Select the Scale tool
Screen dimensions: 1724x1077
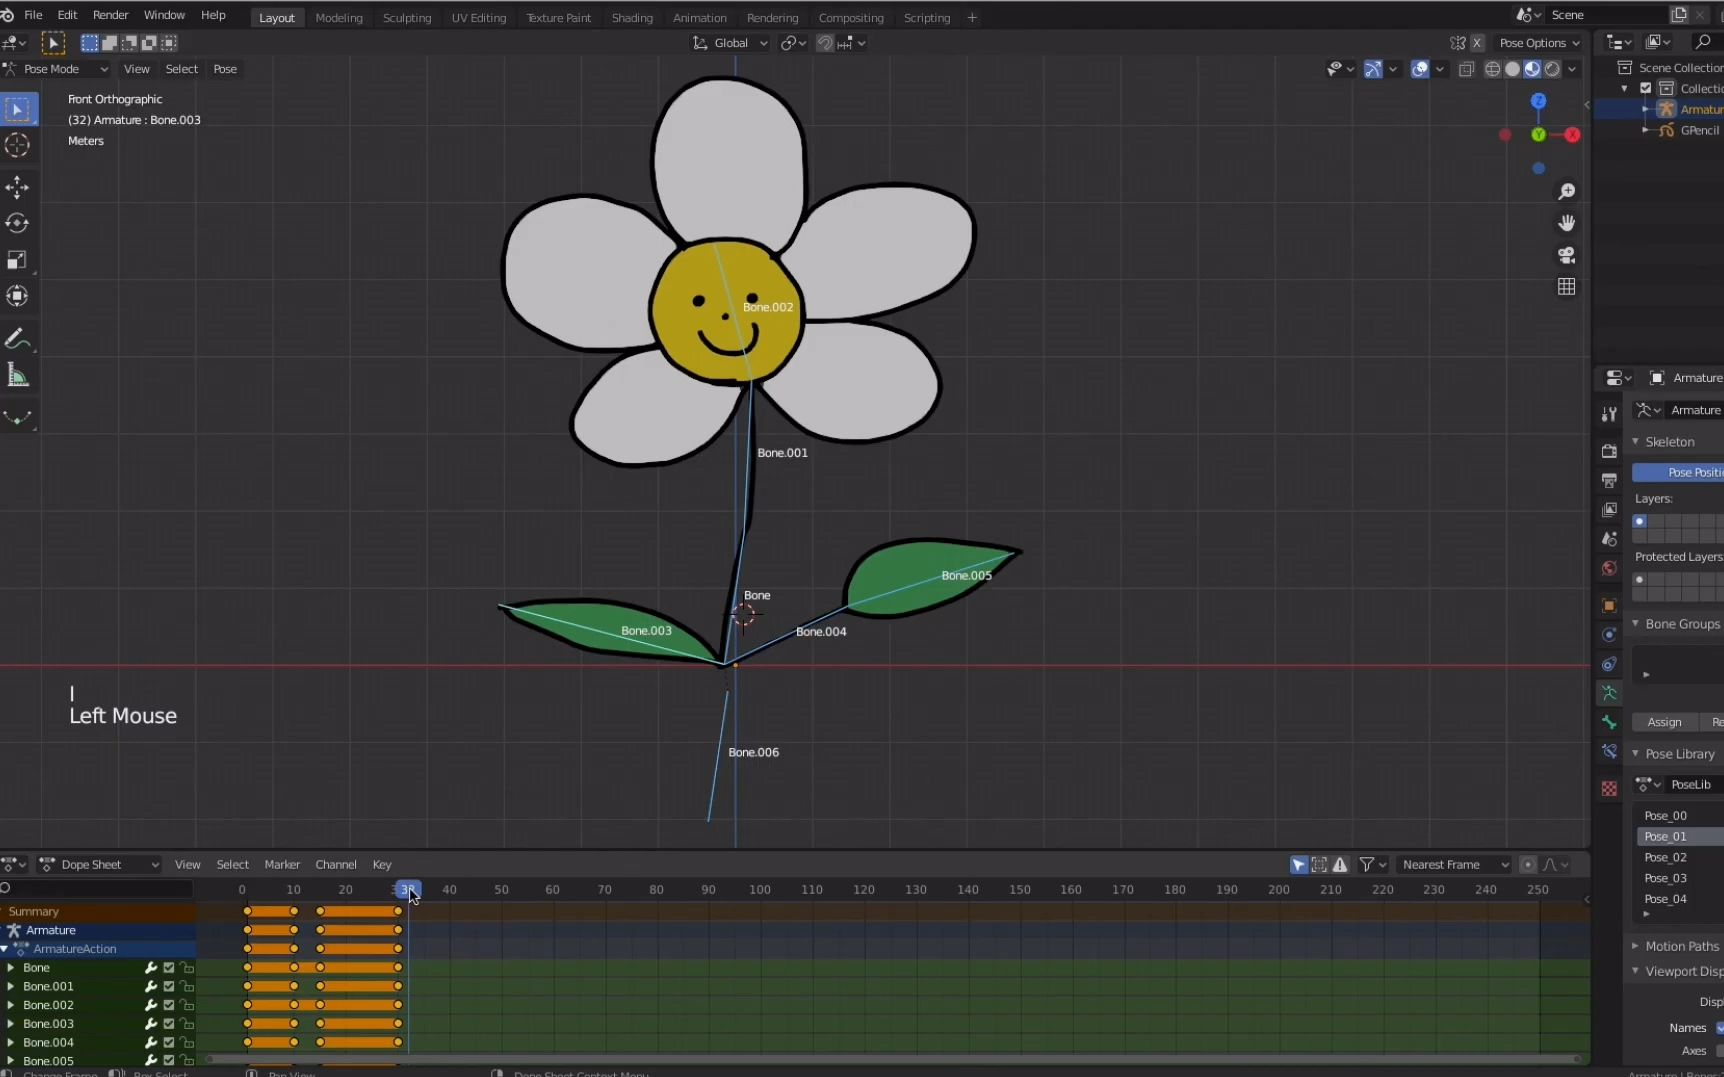point(17,260)
